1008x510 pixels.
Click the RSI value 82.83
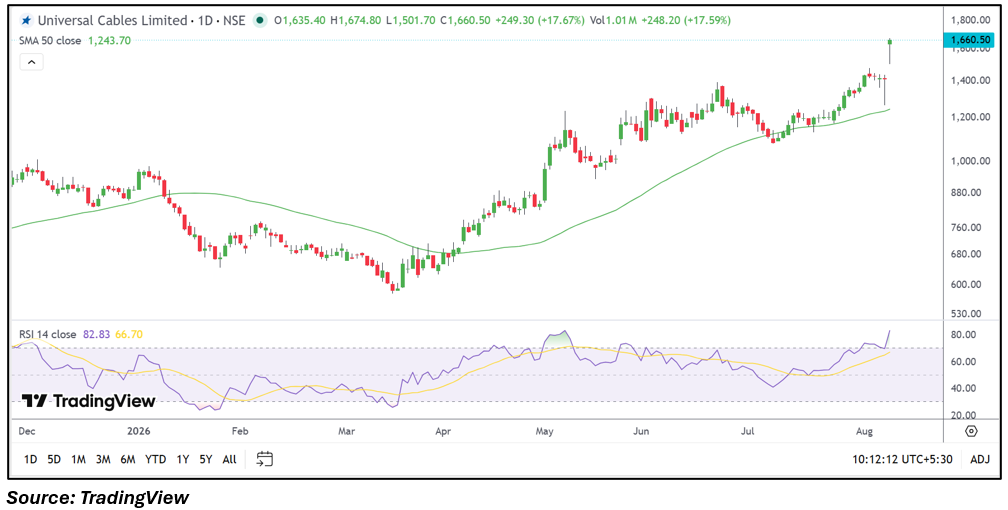[x=95, y=334]
